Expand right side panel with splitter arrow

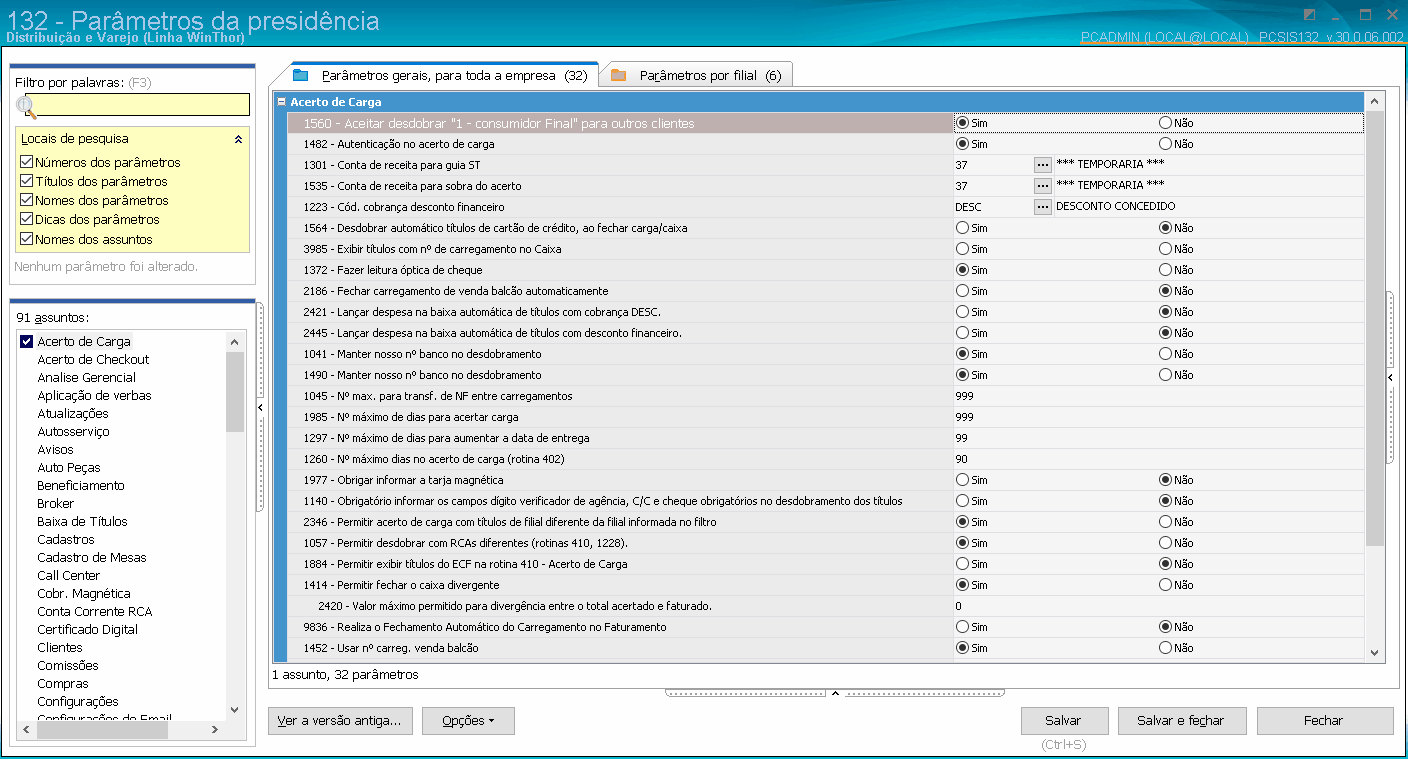[1389, 377]
